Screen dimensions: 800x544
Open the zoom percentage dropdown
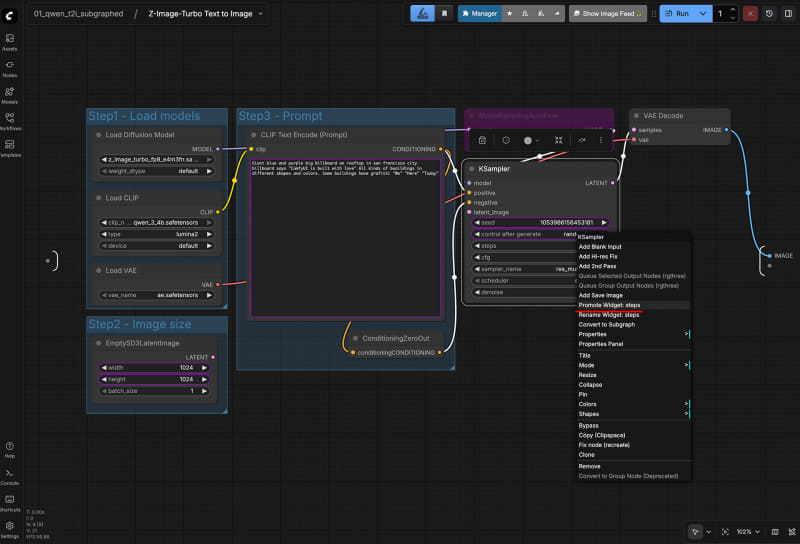point(748,532)
